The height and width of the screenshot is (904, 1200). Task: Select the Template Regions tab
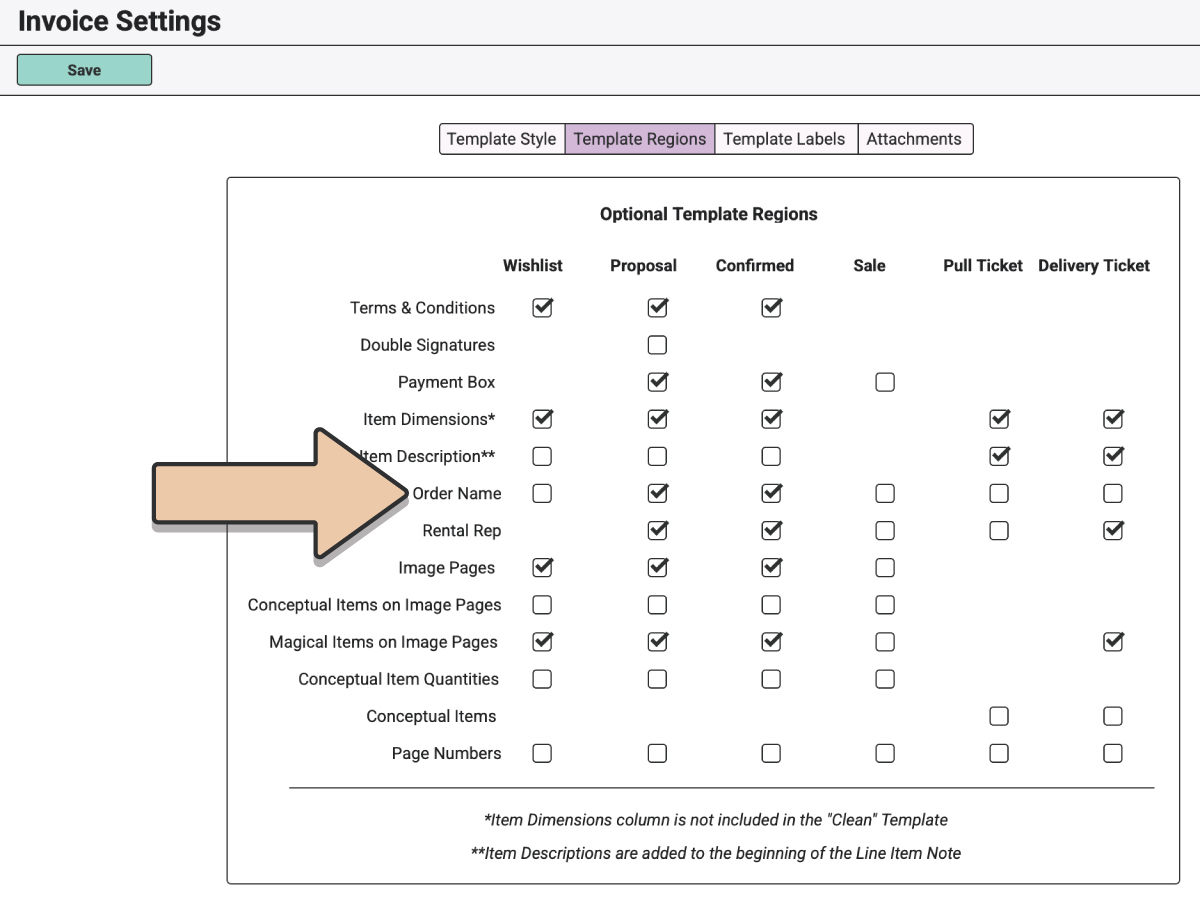640,139
